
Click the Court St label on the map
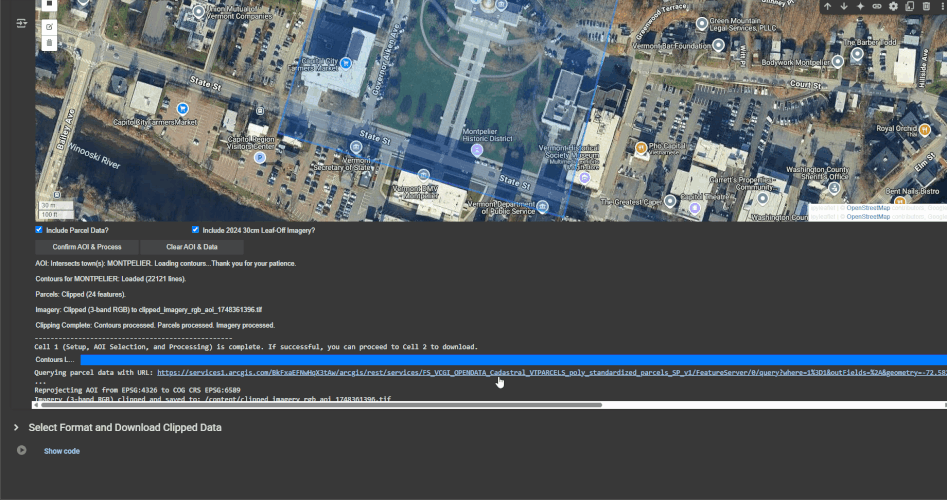point(805,85)
